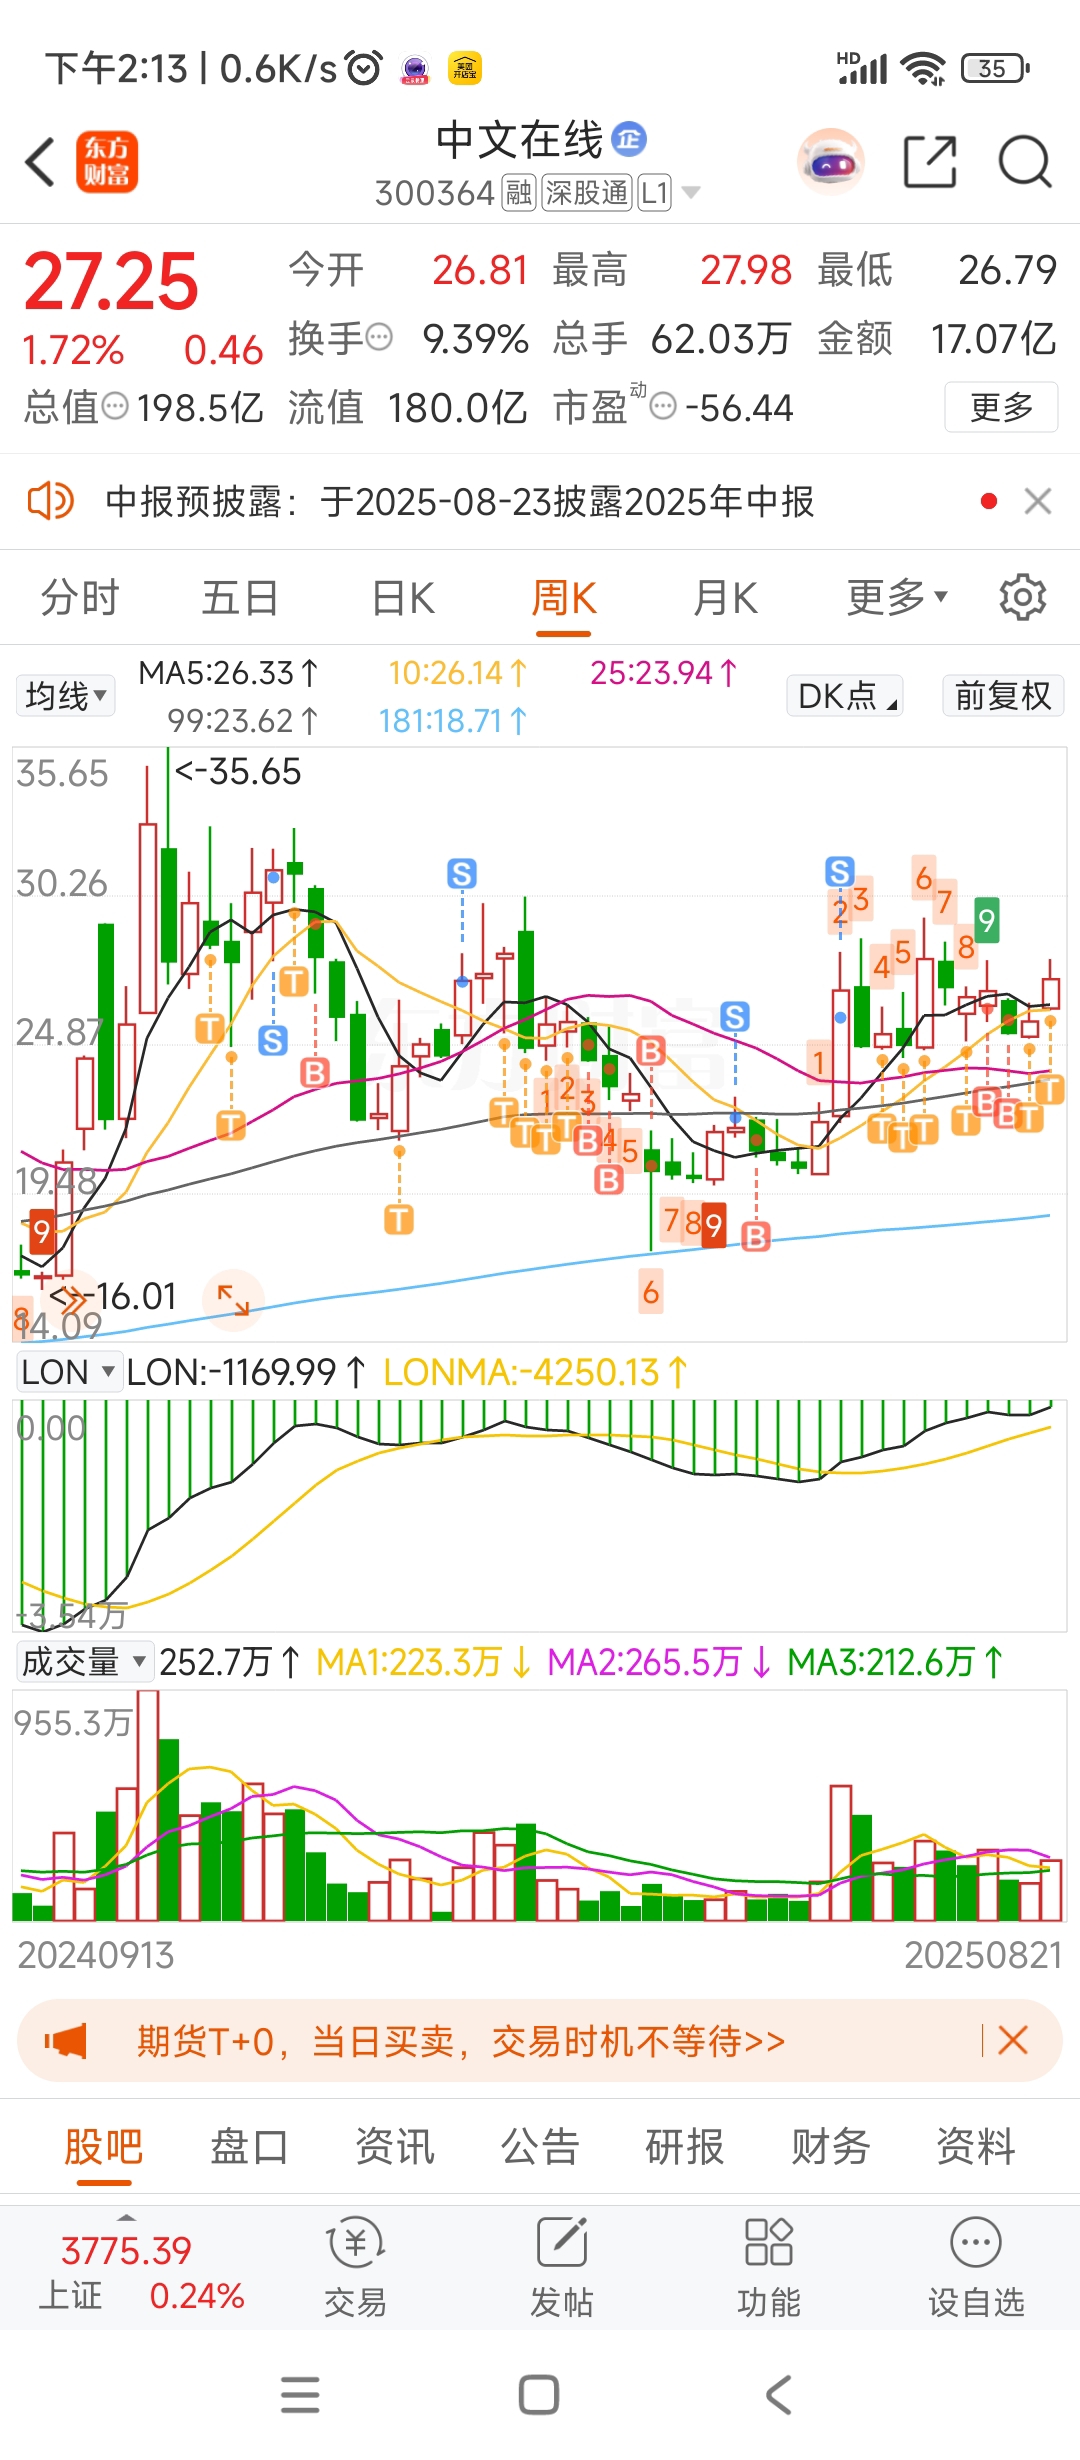Viewport: 1080px width, 2460px height.
Task: Tap the 设自选 add watchlist icon
Action: tap(976, 2243)
